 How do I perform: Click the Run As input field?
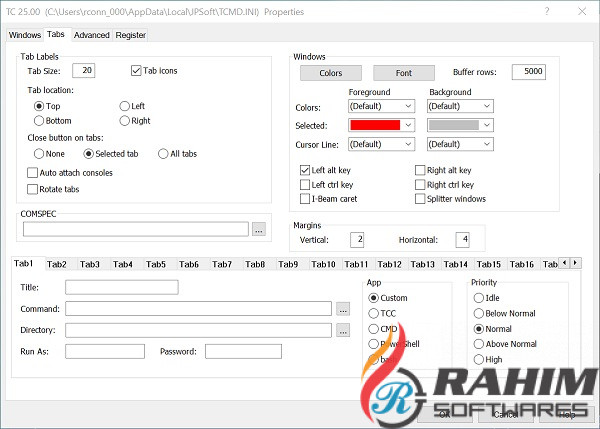105,351
